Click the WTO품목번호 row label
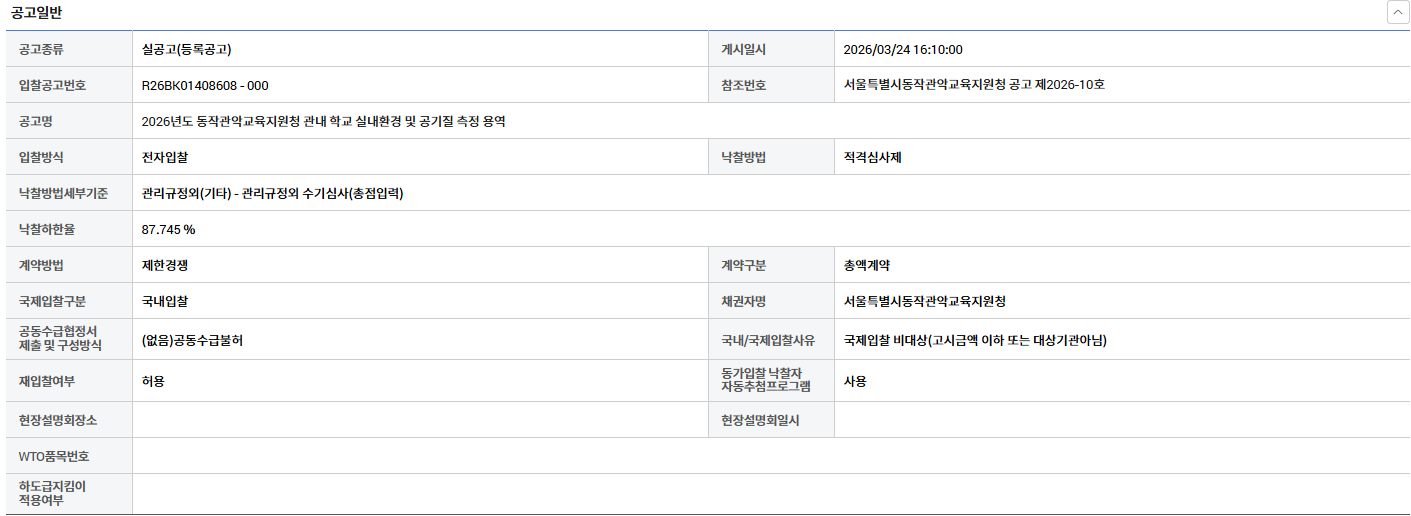This screenshot has height=516, width=1411. pos(54,456)
